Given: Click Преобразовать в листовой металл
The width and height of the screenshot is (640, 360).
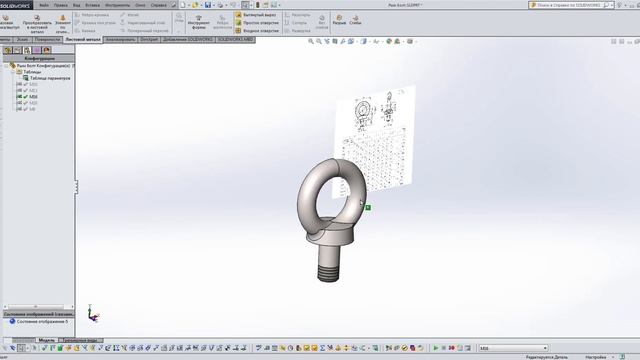Looking at the screenshot, I should [x=37, y=24].
